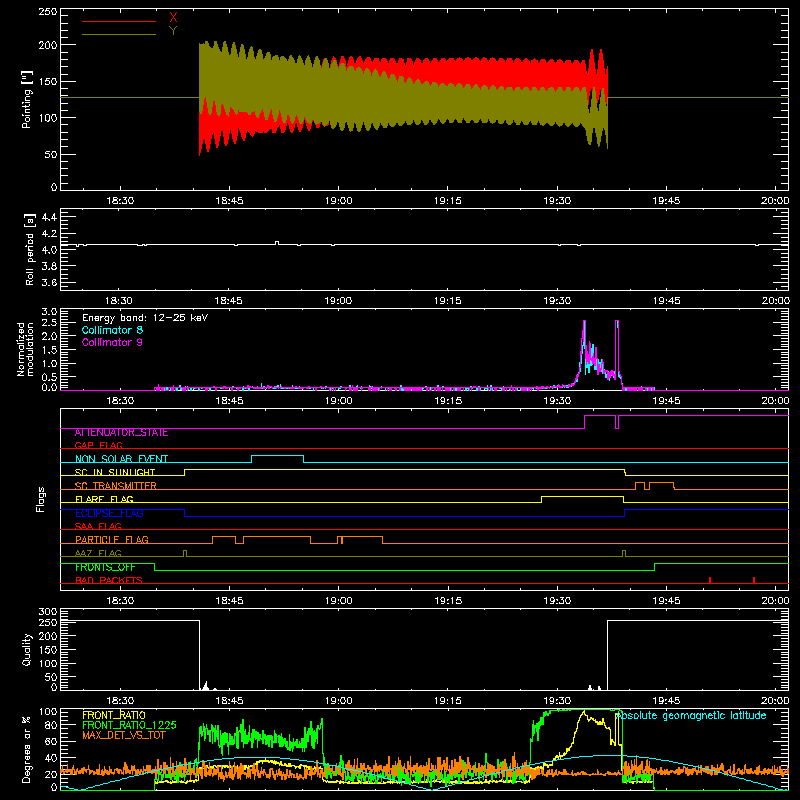Click the red X legend label
The height and width of the screenshot is (800, 800).
tap(173, 18)
